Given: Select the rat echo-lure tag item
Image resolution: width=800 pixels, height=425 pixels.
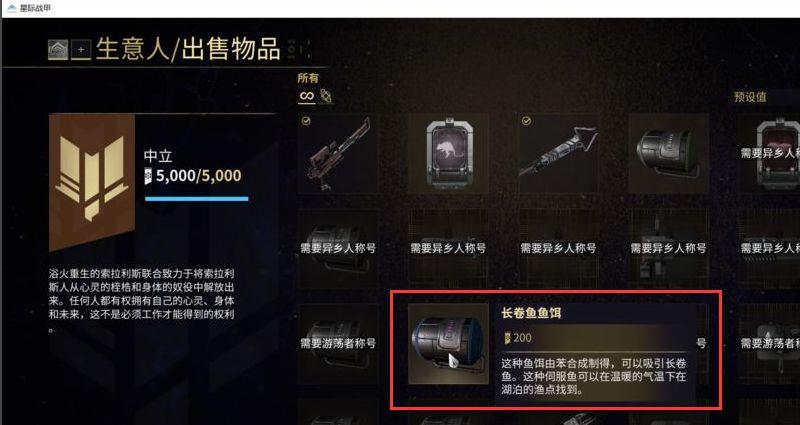Looking at the screenshot, I should pos(448,154).
